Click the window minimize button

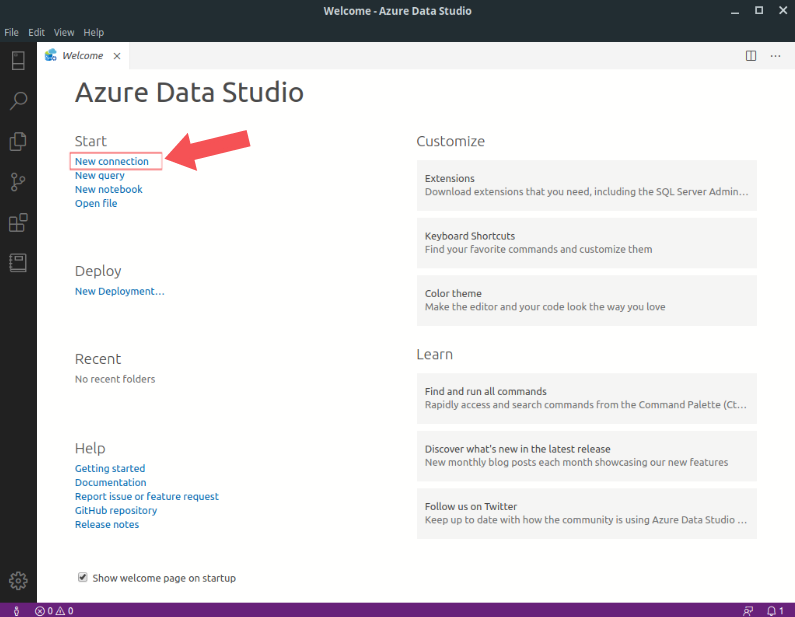(x=735, y=11)
